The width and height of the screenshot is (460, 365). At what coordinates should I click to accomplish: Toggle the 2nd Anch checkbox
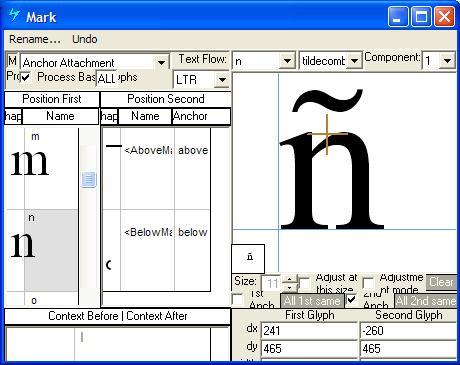[x=351, y=299]
